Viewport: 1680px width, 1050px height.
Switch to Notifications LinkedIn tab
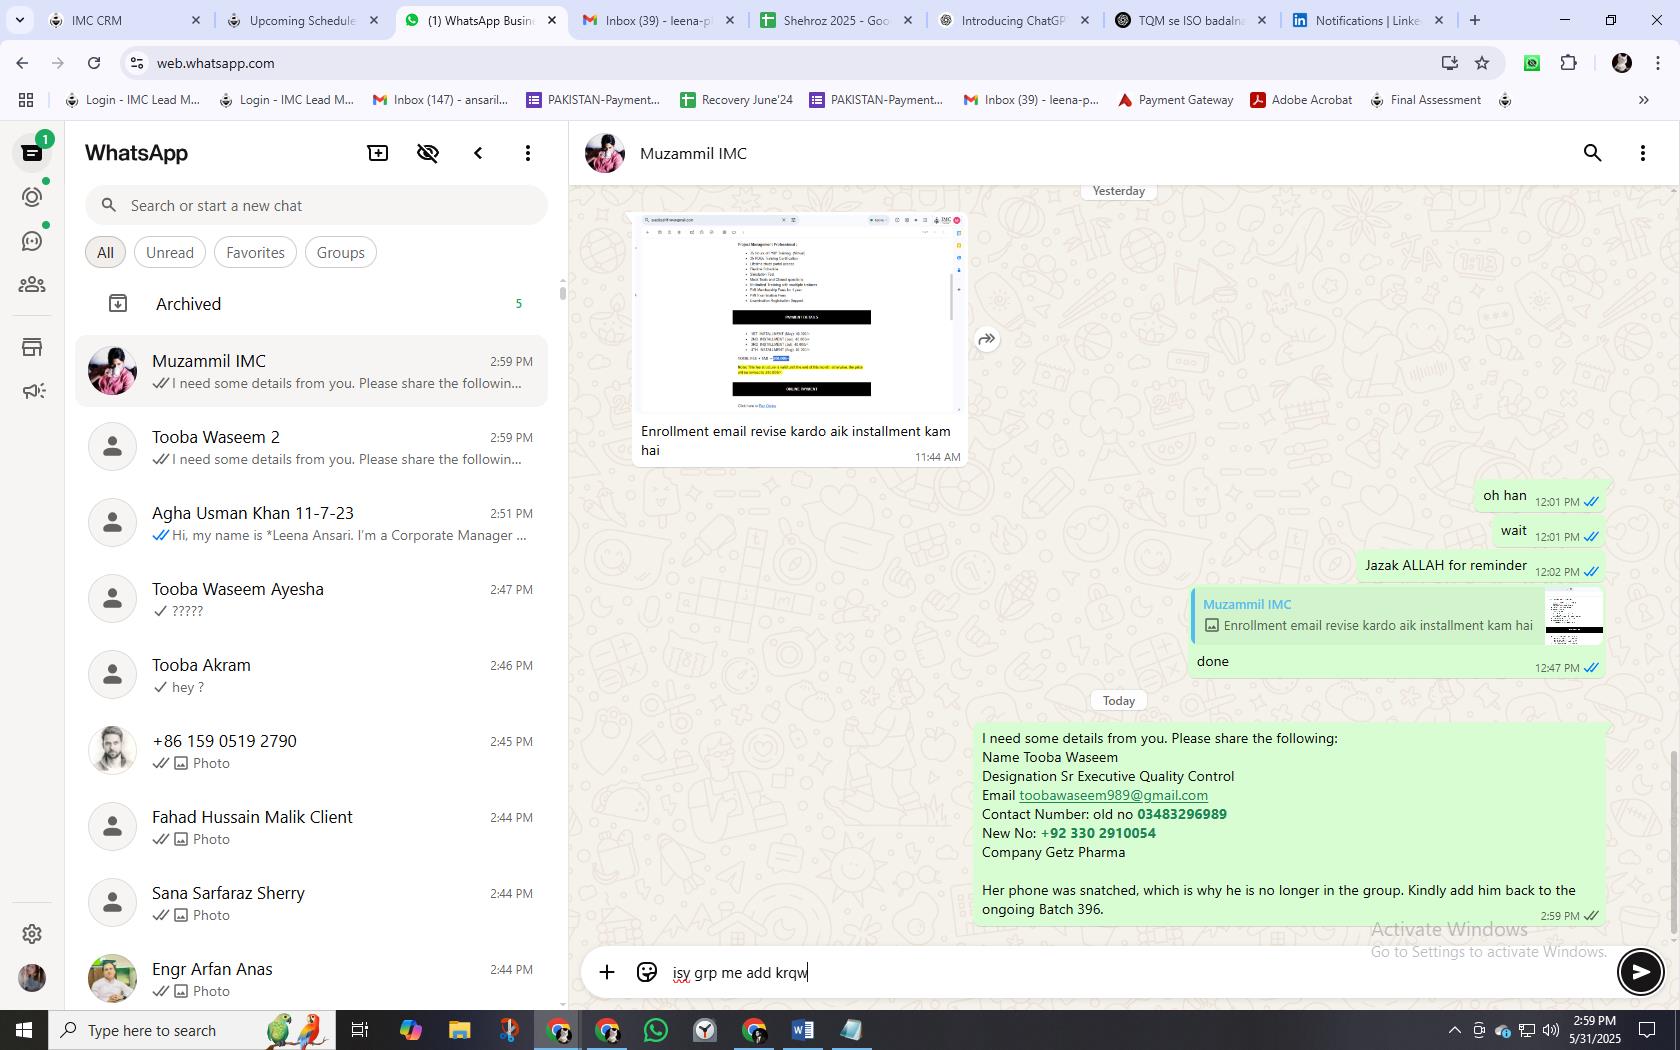1367,20
